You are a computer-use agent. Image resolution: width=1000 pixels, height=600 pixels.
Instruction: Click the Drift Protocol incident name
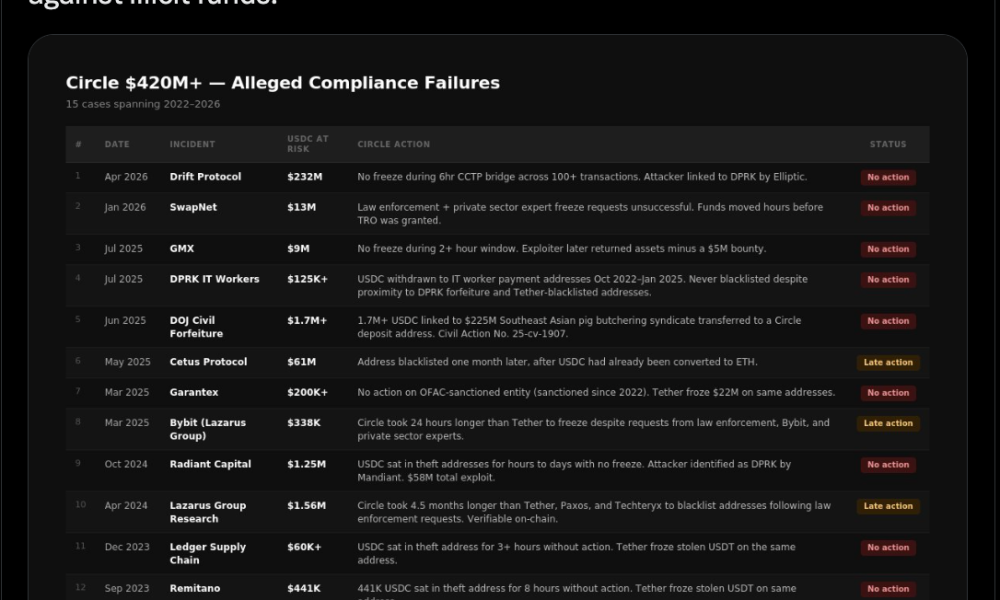pos(205,177)
